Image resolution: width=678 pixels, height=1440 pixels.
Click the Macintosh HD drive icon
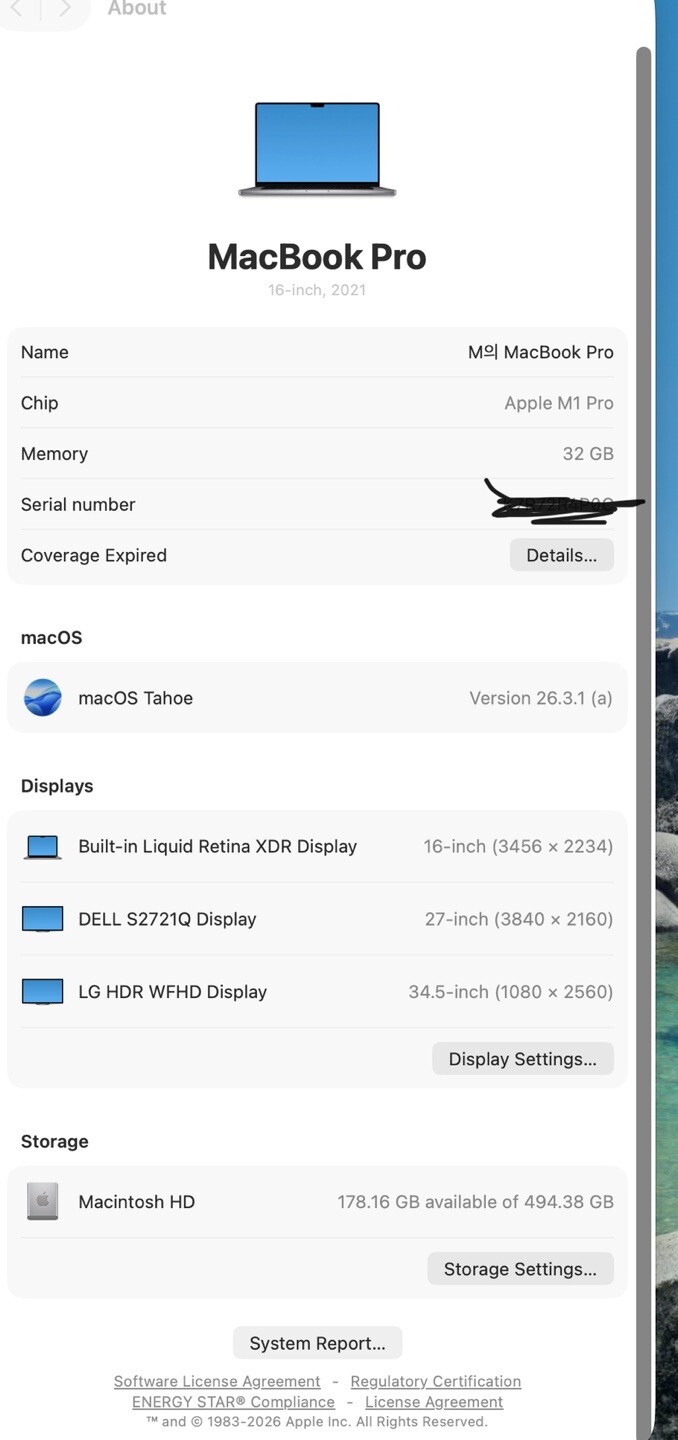(42, 1202)
